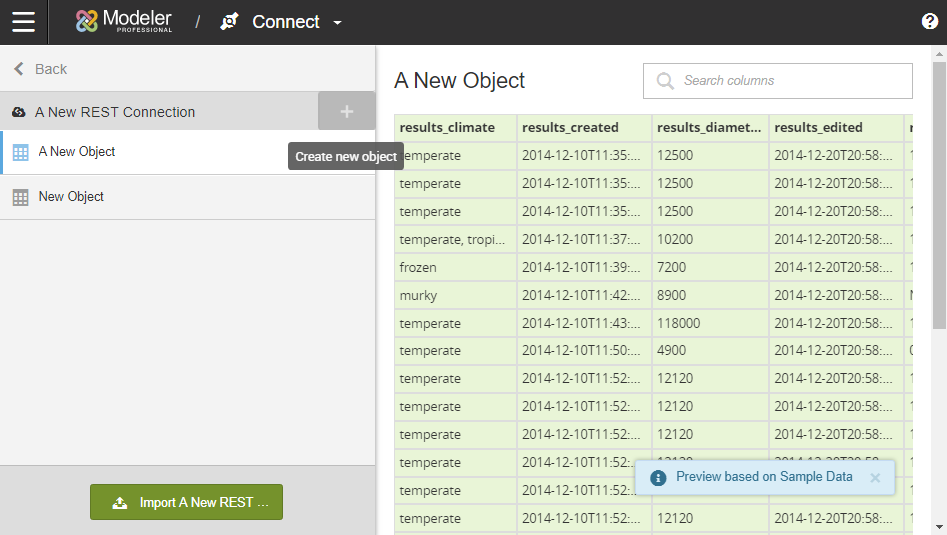
Task: Click the Modeler Professional logo
Action: point(124,22)
